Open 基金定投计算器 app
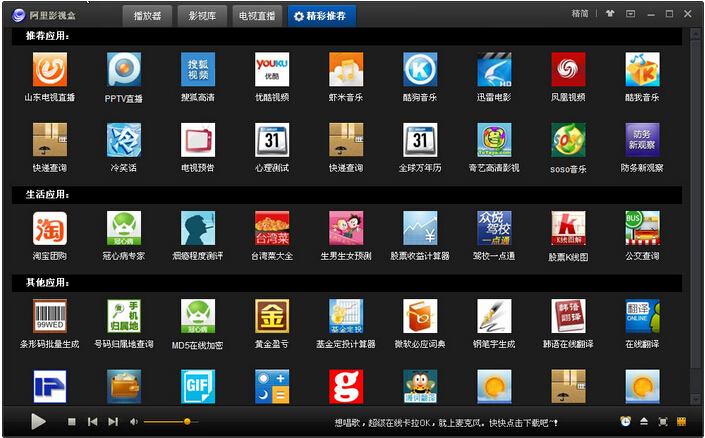Viewport: 705px width, 438px height. (346, 316)
